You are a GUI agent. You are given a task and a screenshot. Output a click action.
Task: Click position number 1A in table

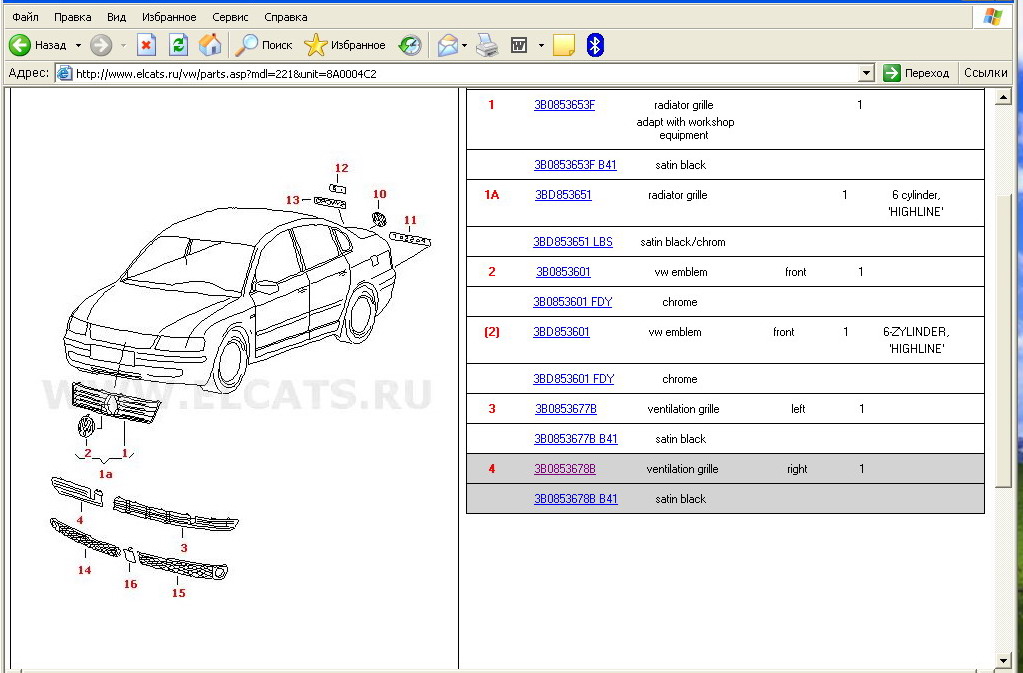click(x=491, y=195)
